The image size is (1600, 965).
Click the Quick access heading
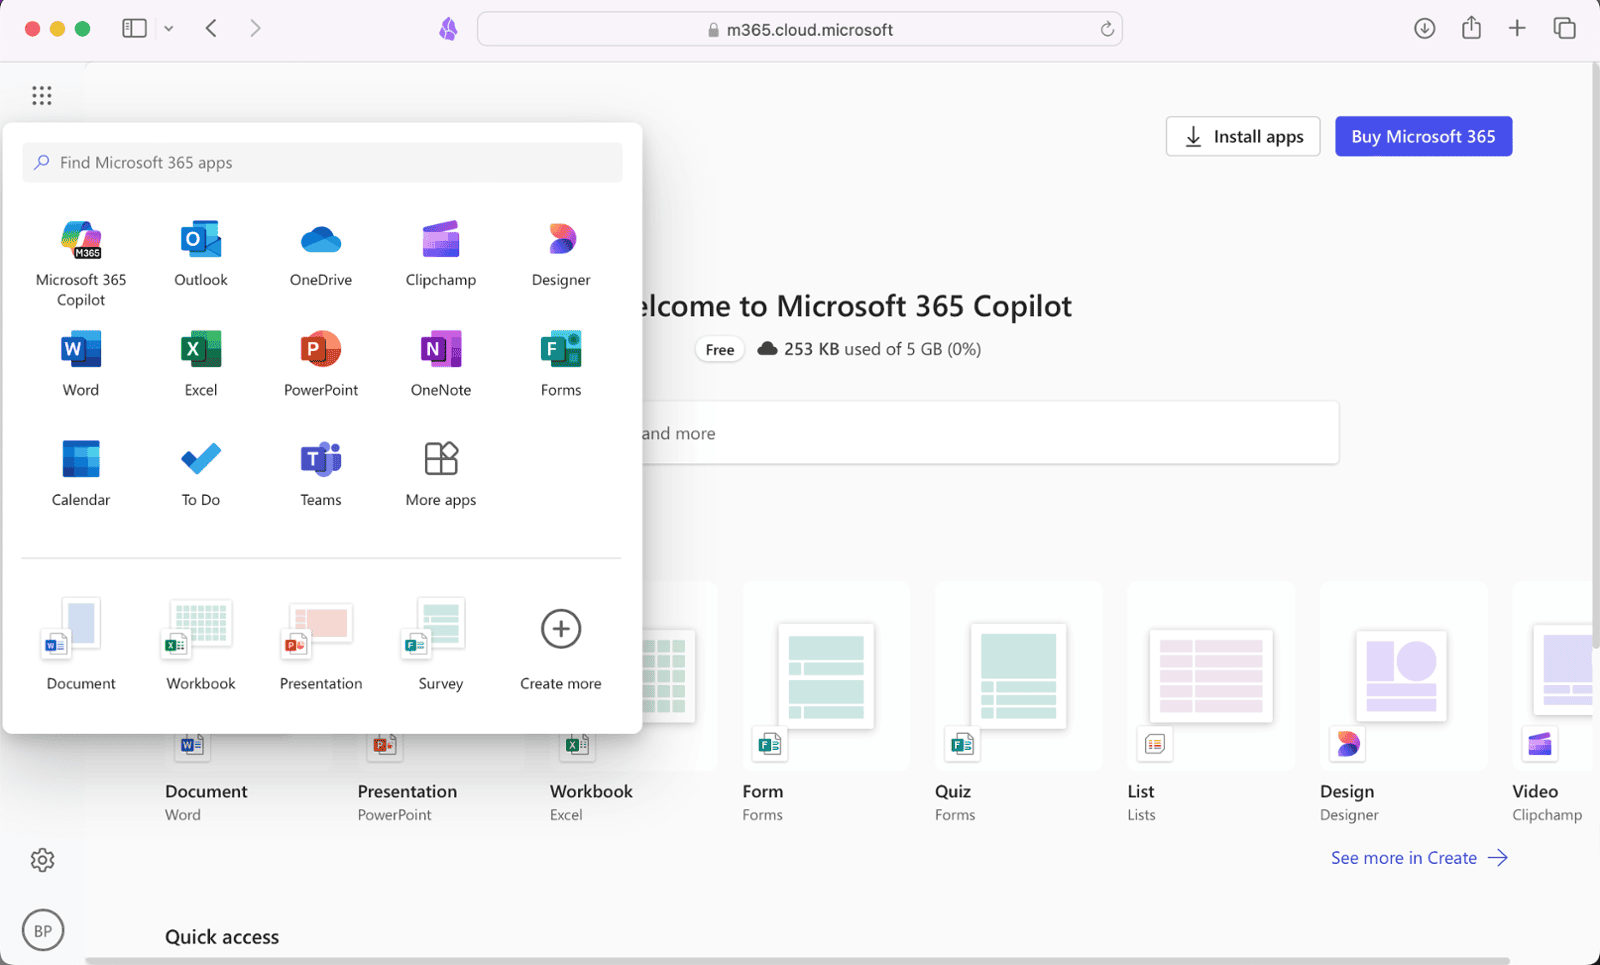click(x=222, y=937)
